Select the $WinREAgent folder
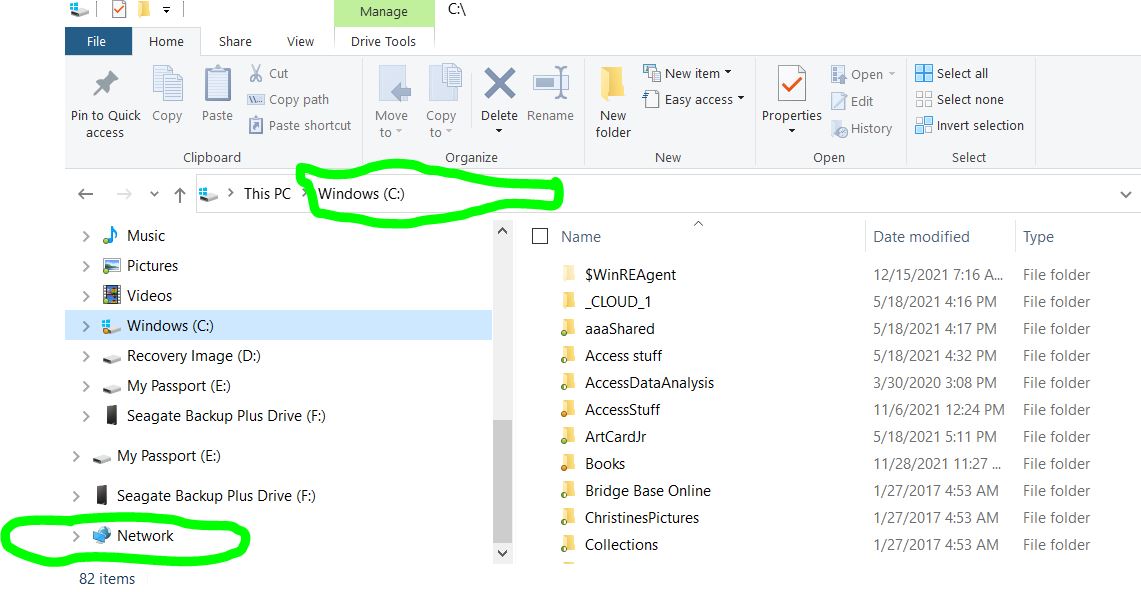The image size is (1141, 592). pos(630,275)
